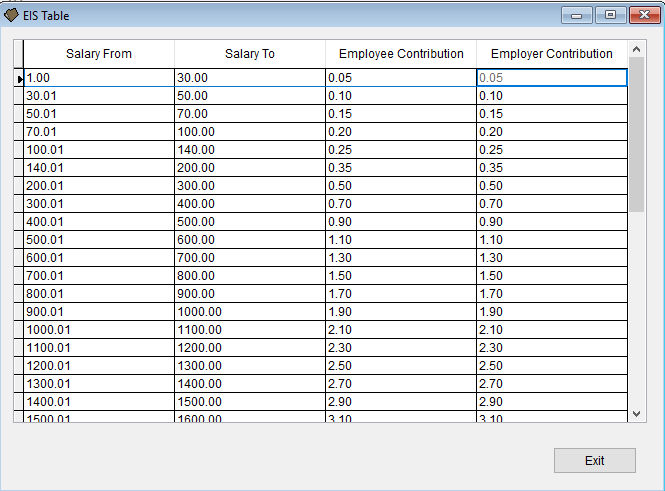Viewport: 665px width, 491px height.
Task: Select Salary To cell 800.00
Action: 250,276
